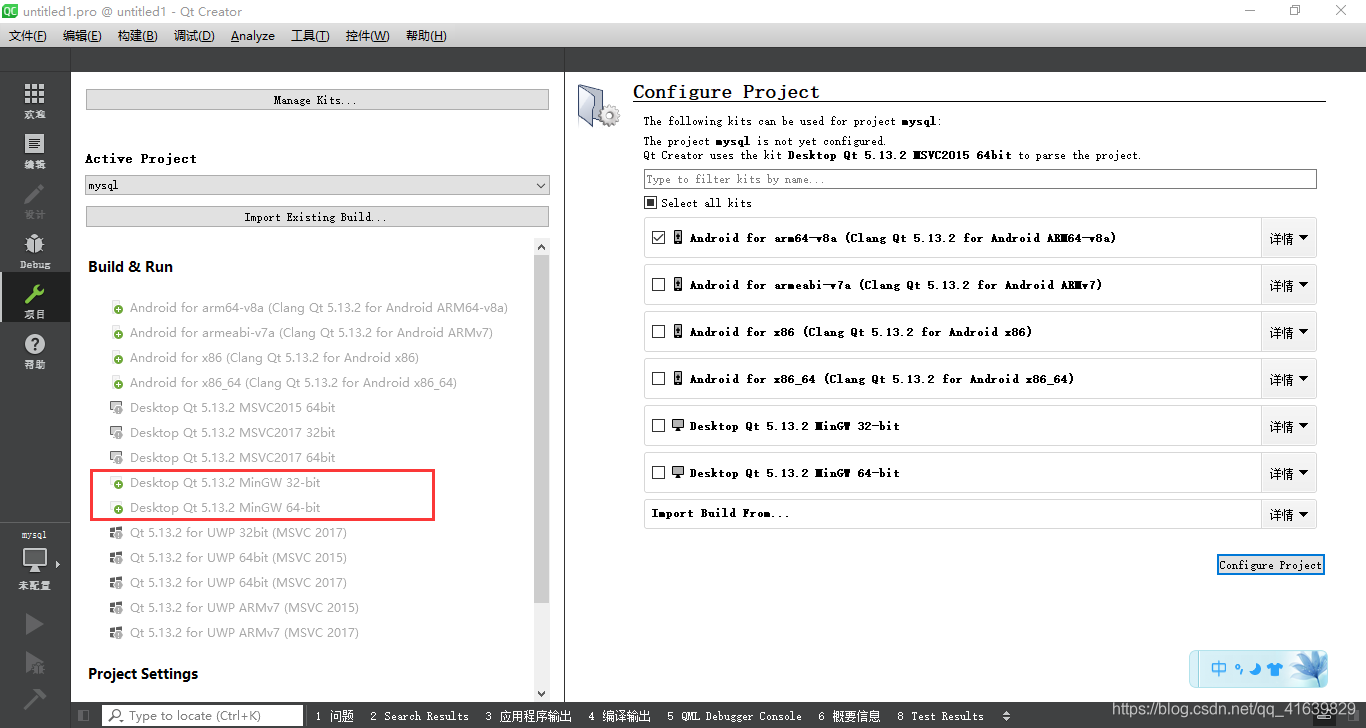Open the 调试(D) menu
The width and height of the screenshot is (1366, 728).
(x=194, y=36)
